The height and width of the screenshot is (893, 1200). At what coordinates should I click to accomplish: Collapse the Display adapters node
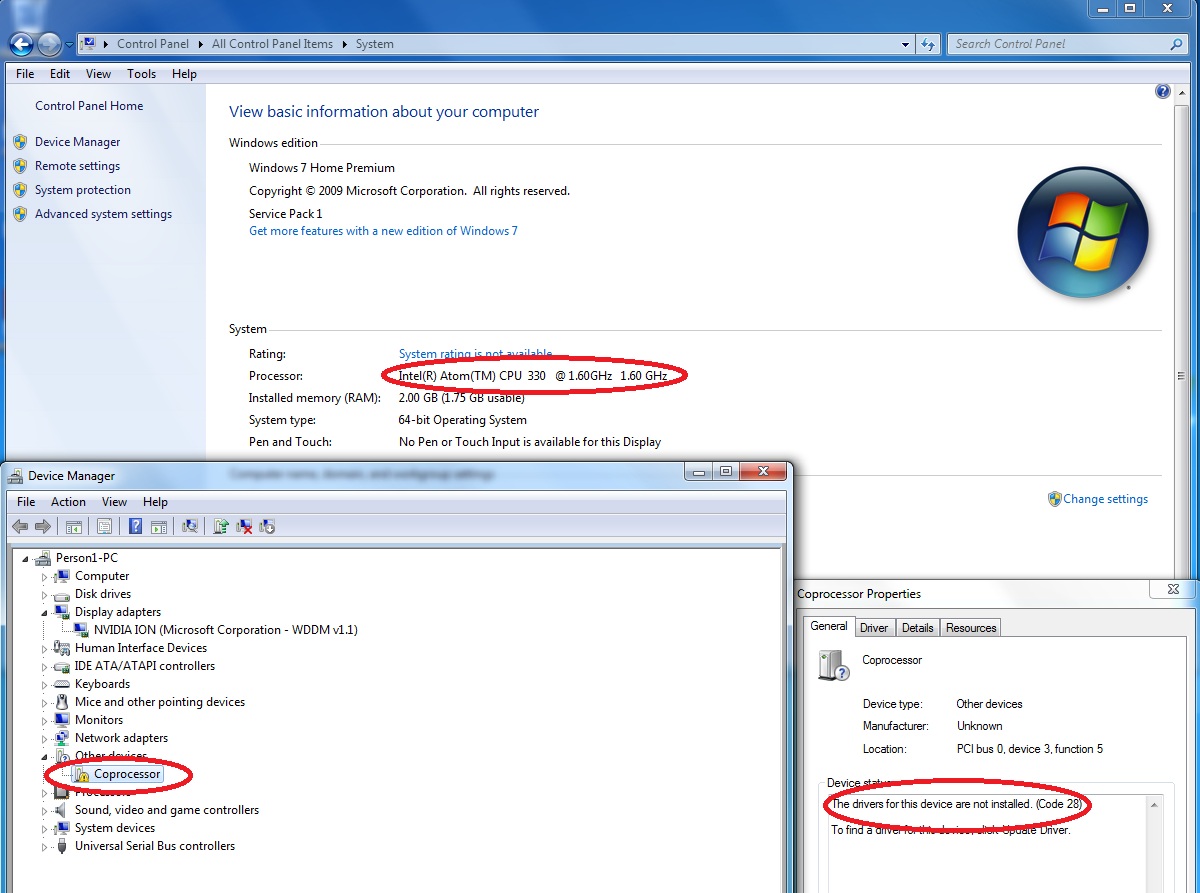click(44, 612)
